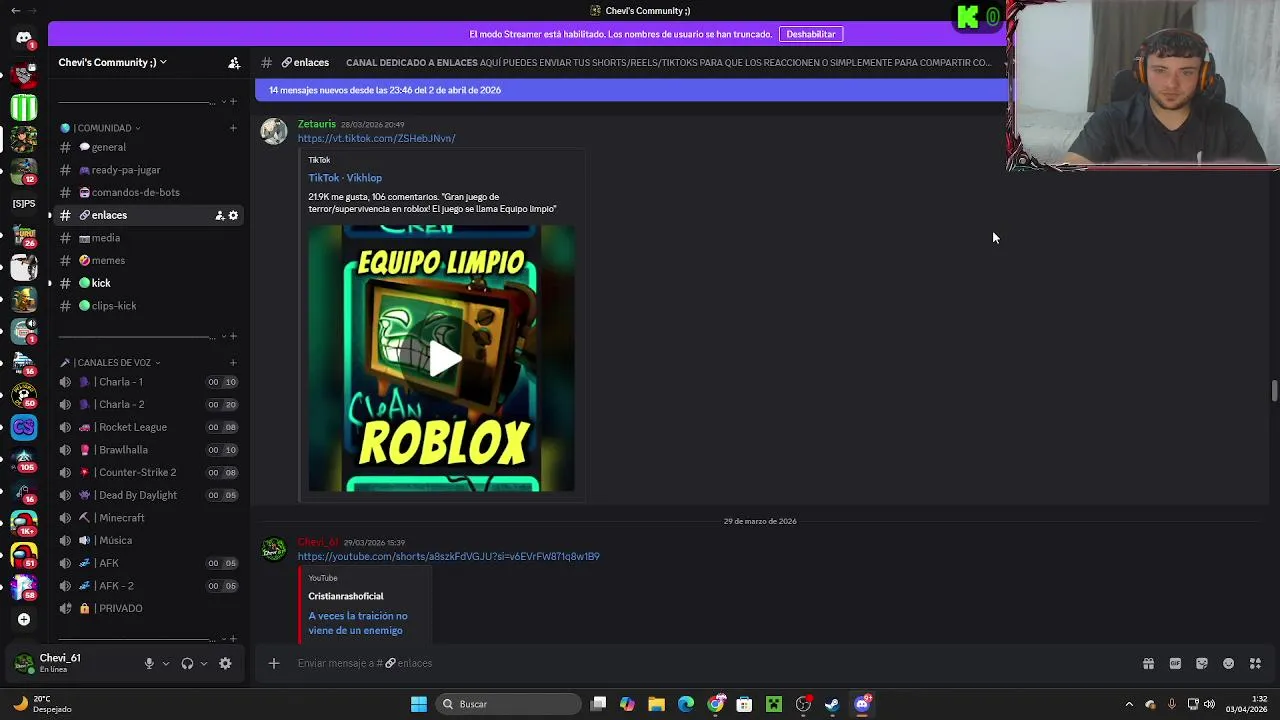The width and height of the screenshot is (1280, 720).
Task: Switch to the general channel
Action: [x=148, y=147]
